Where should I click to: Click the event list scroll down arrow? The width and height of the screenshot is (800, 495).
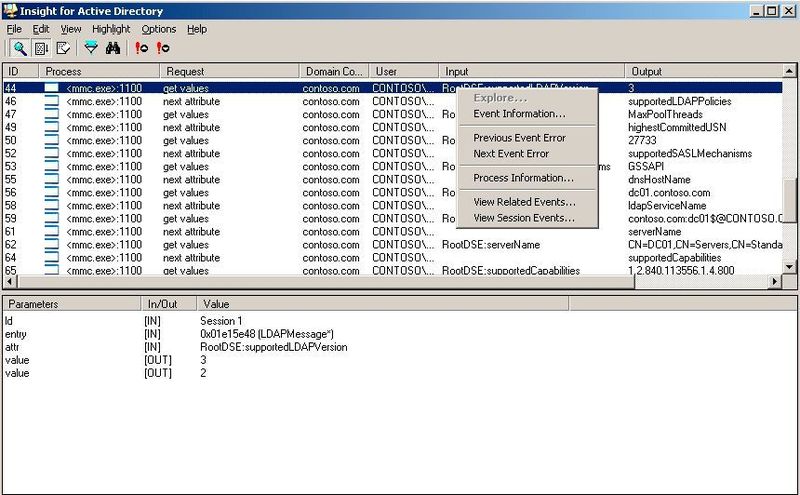(x=789, y=266)
